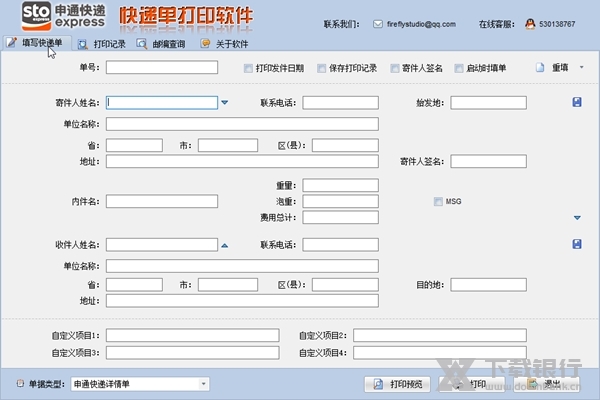600x400 pixels.
Task: Click the sender 地址 field
Action: click(242, 162)
